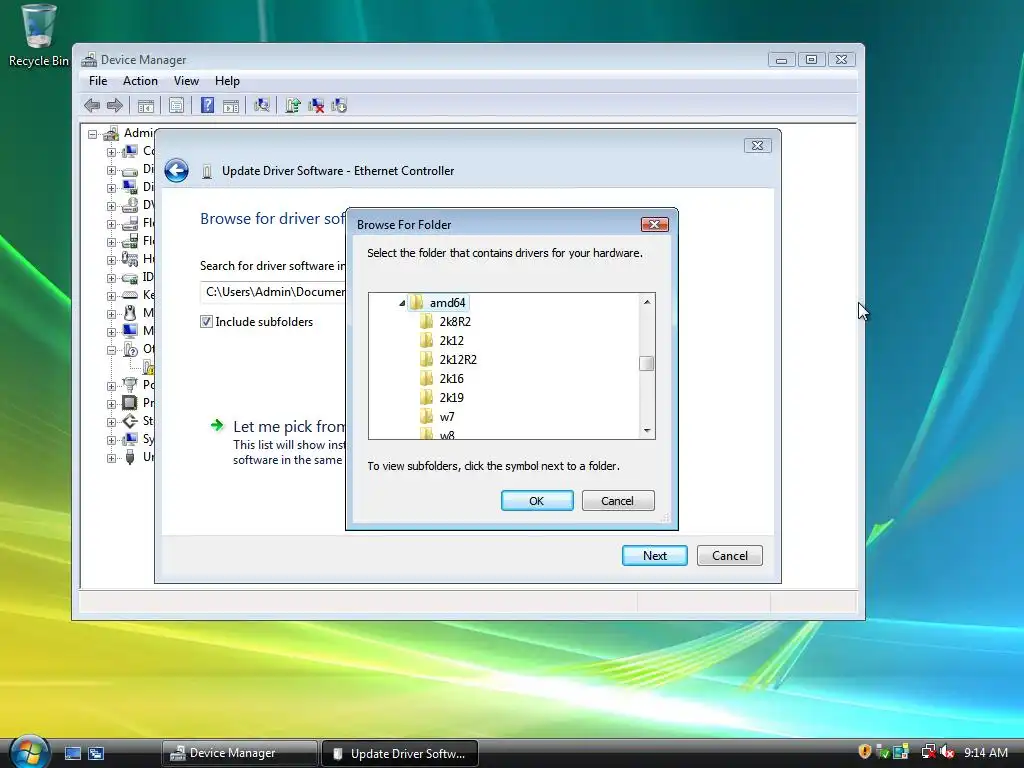Select the mouse category icon in device tree
1024x768 pixels.
click(x=130, y=313)
